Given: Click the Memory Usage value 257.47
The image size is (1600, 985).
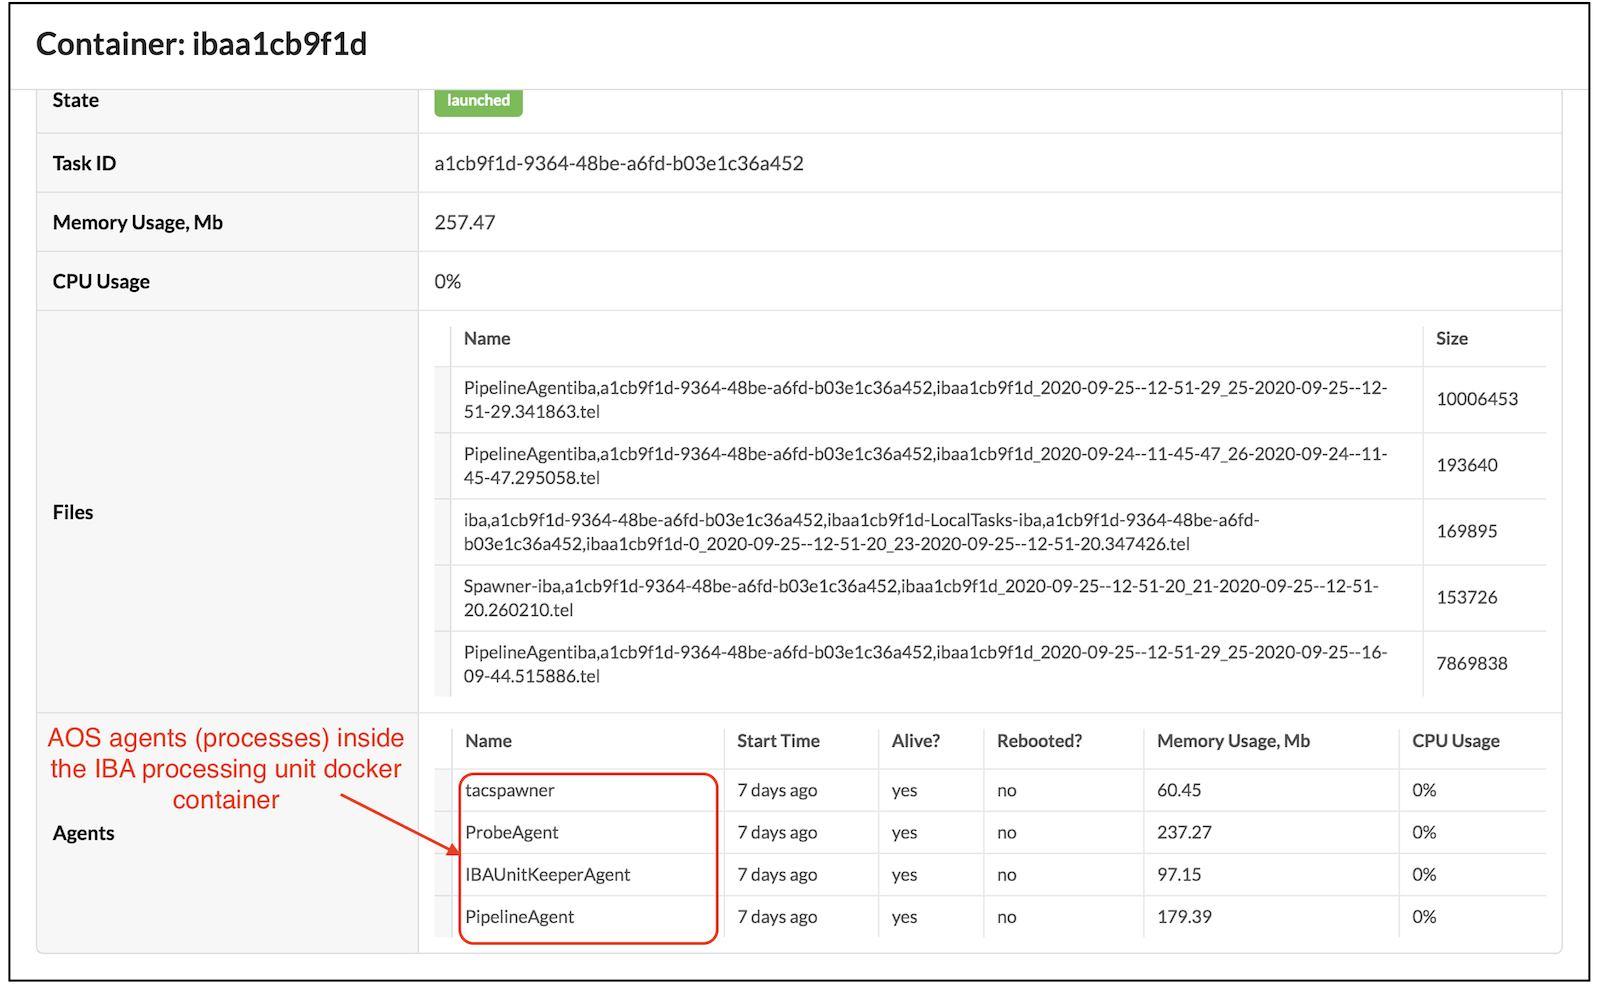Looking at the screenshot, I should pyautogui.click(x=465, y=222).
